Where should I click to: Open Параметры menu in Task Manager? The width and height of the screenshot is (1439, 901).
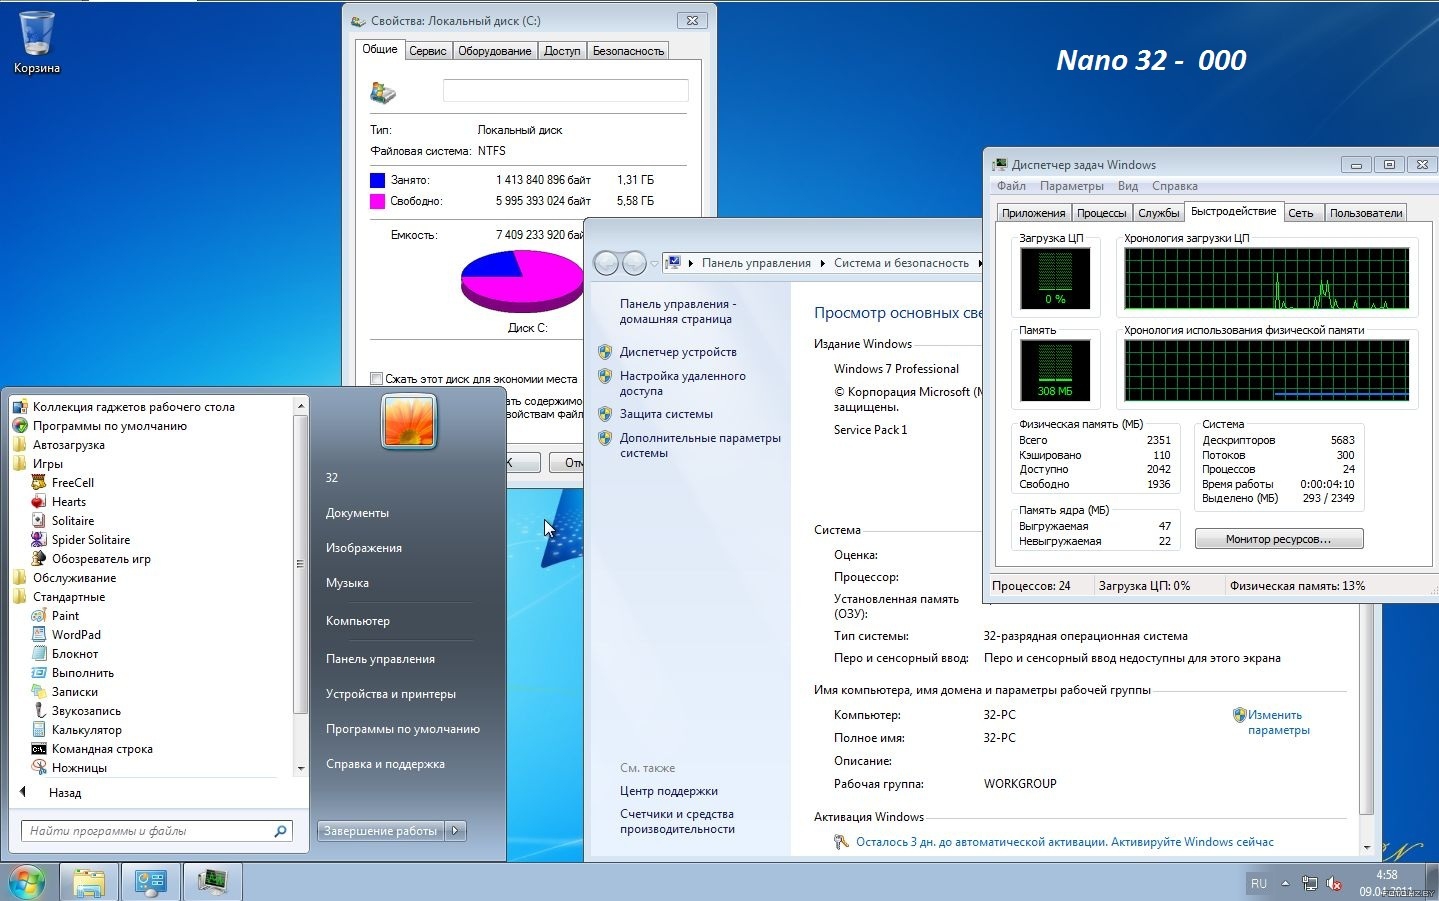click(x=1071, y=186)
